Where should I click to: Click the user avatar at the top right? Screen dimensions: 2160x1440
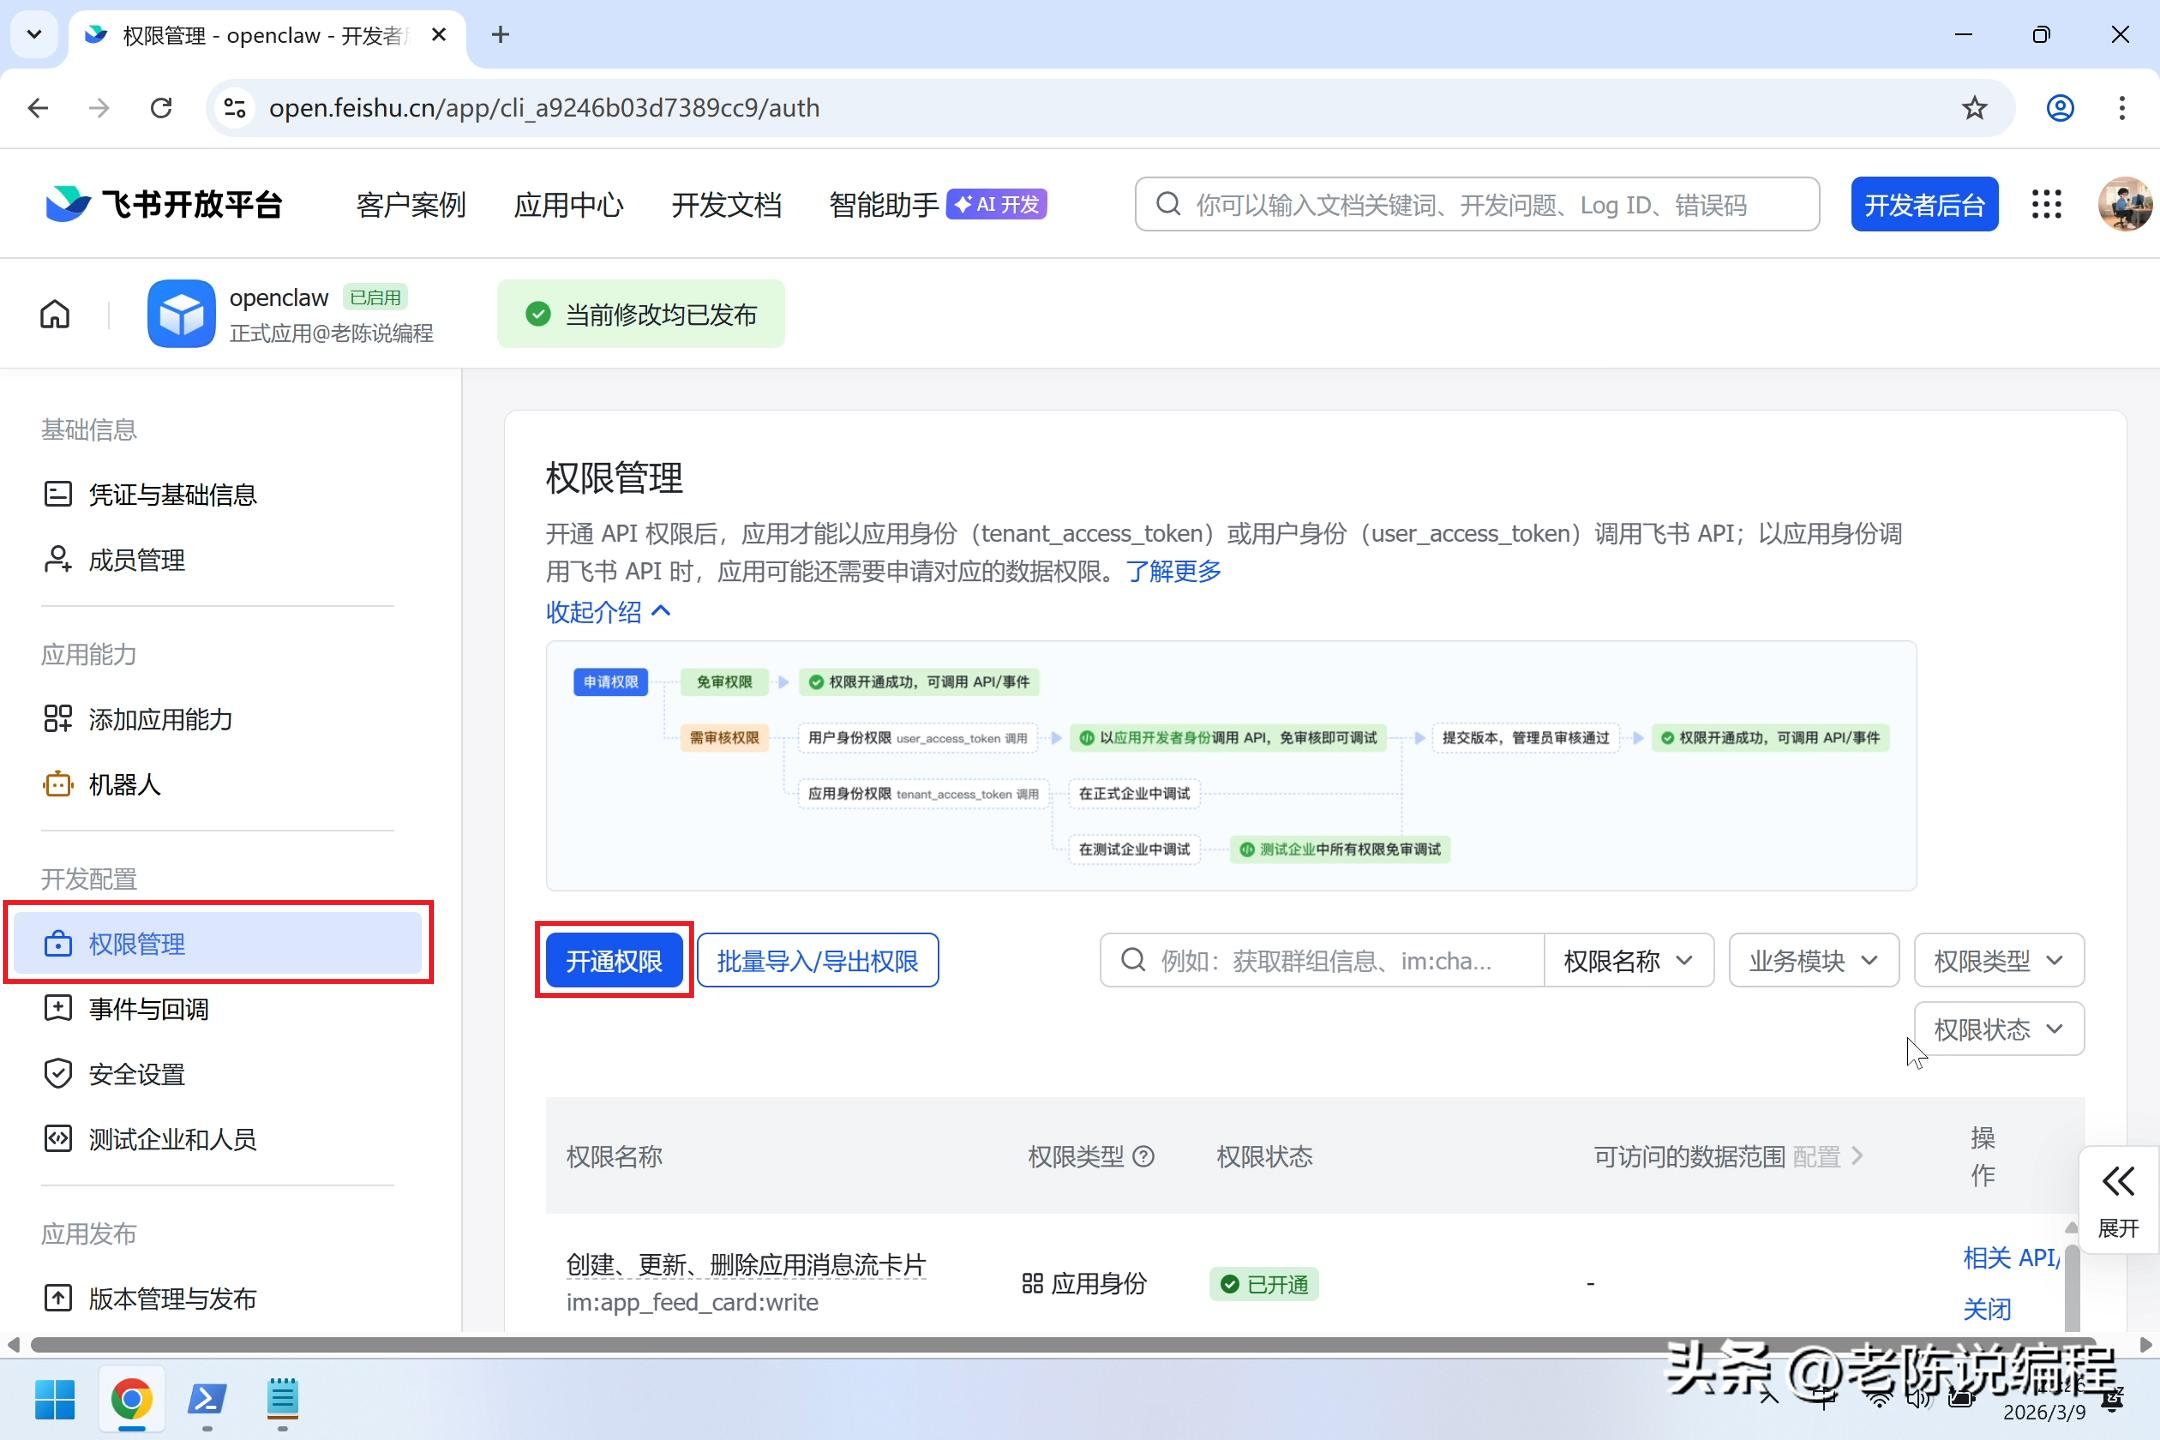[2124, 205]
